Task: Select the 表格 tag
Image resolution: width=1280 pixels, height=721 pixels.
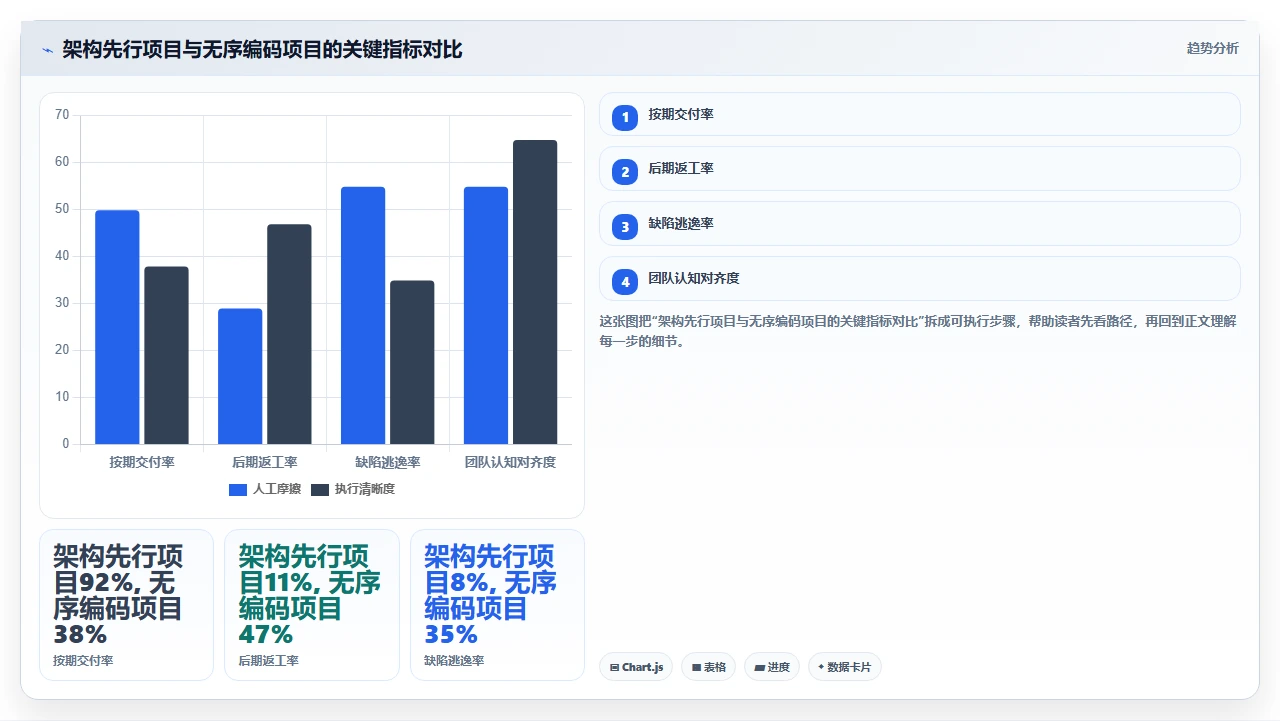Action: 709,667
